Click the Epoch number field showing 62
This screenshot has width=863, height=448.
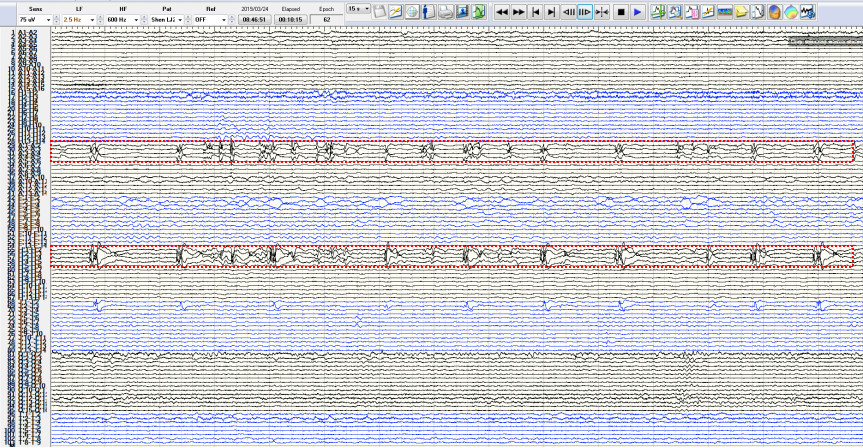pos(327,19)
